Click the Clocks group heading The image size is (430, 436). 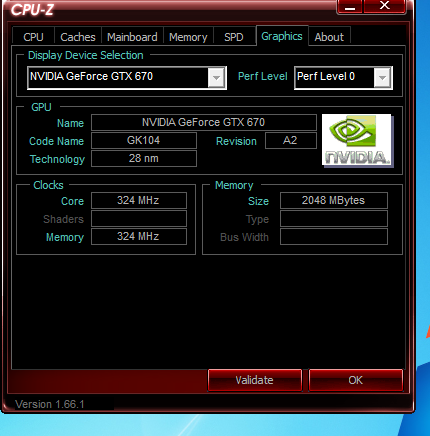[48, 185]
